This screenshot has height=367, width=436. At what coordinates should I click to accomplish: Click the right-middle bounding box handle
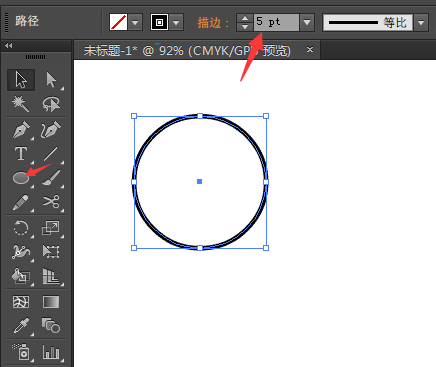click(266, 182)
